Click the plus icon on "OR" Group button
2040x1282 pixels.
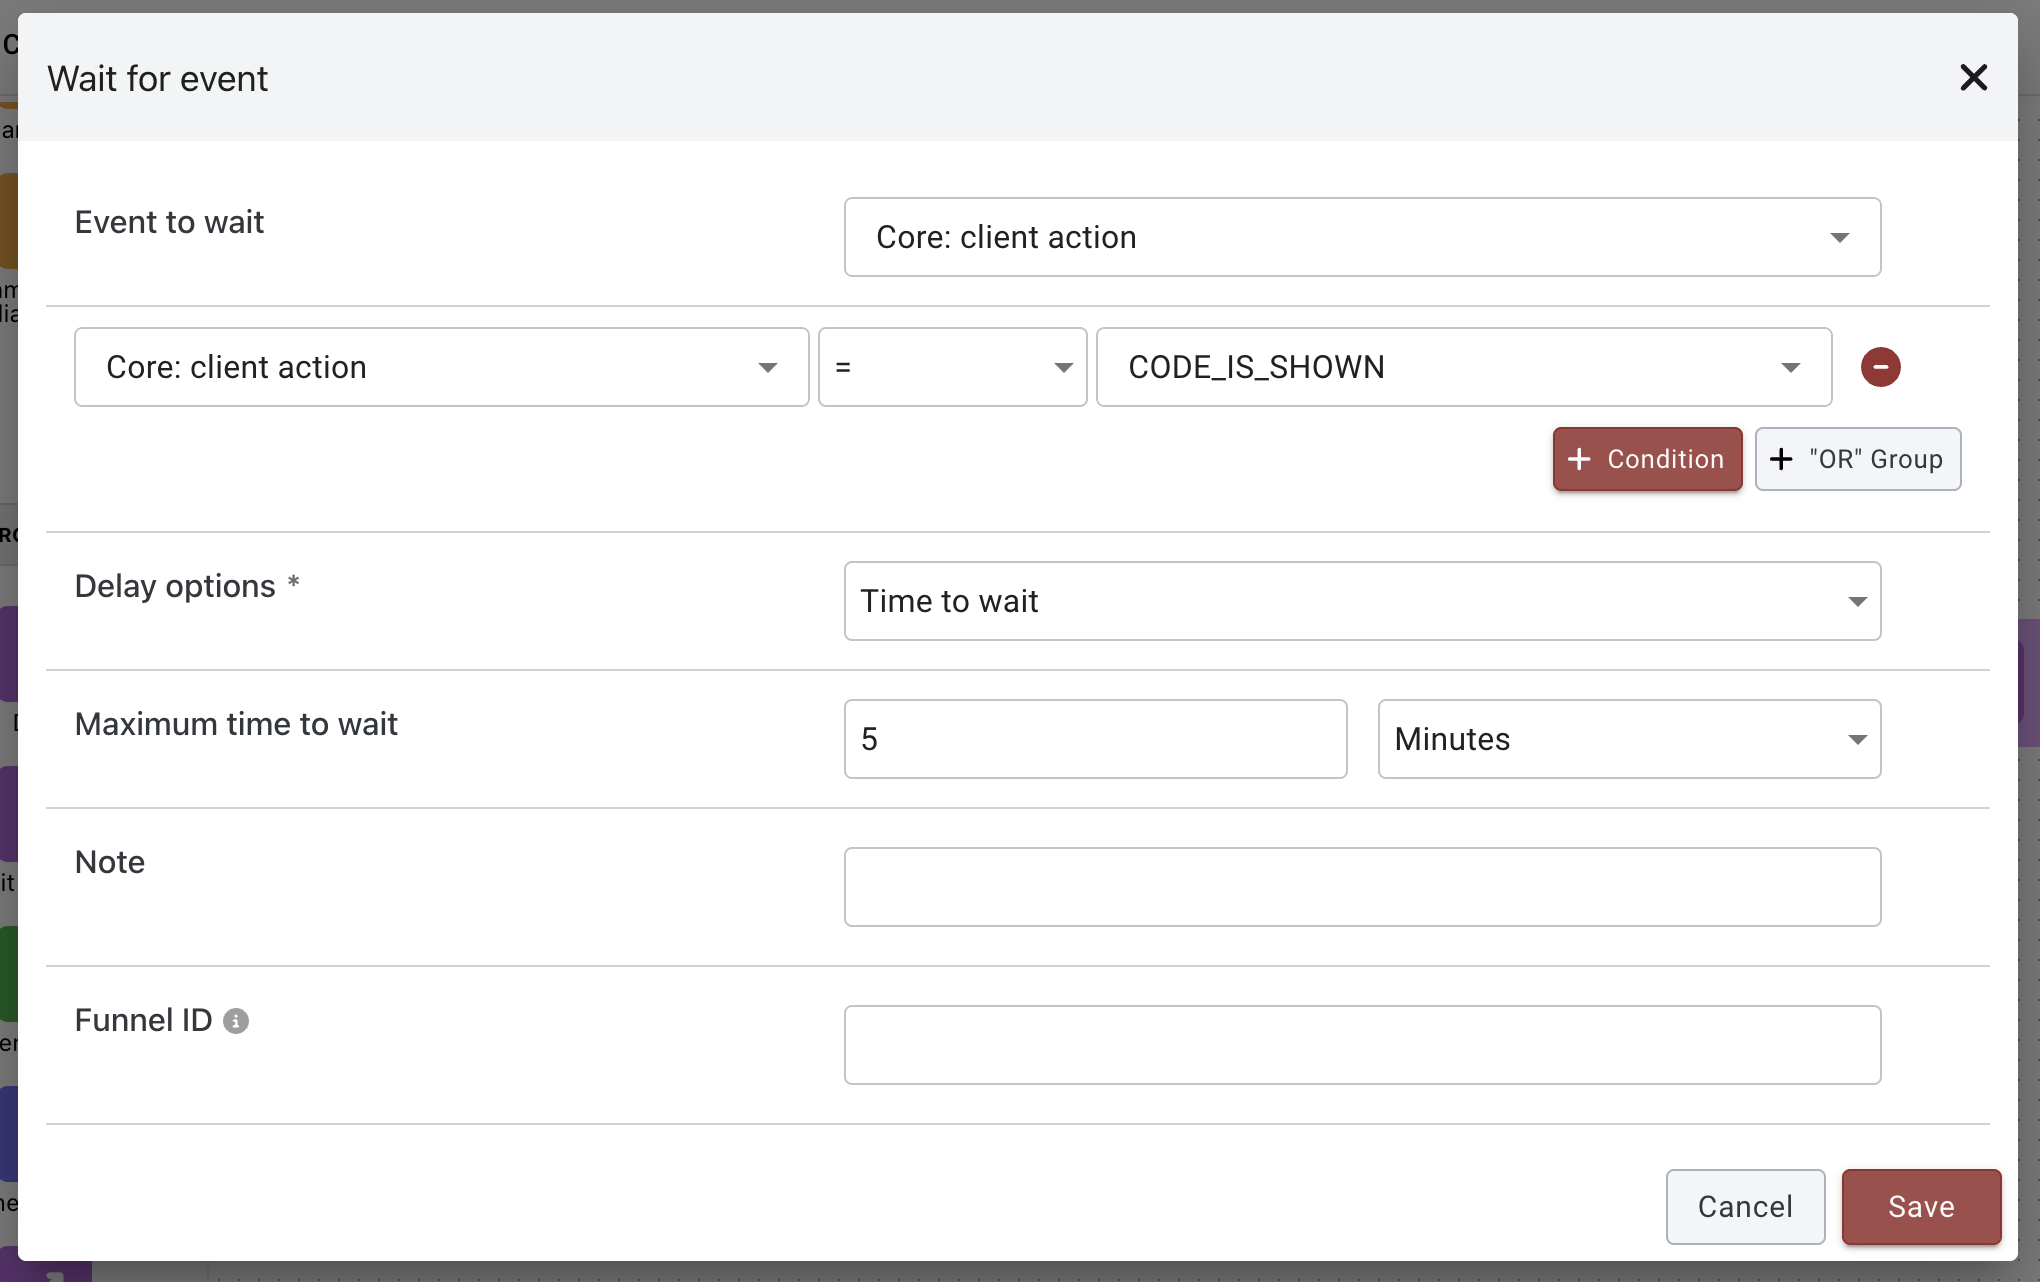click(x=1781, y=459)
